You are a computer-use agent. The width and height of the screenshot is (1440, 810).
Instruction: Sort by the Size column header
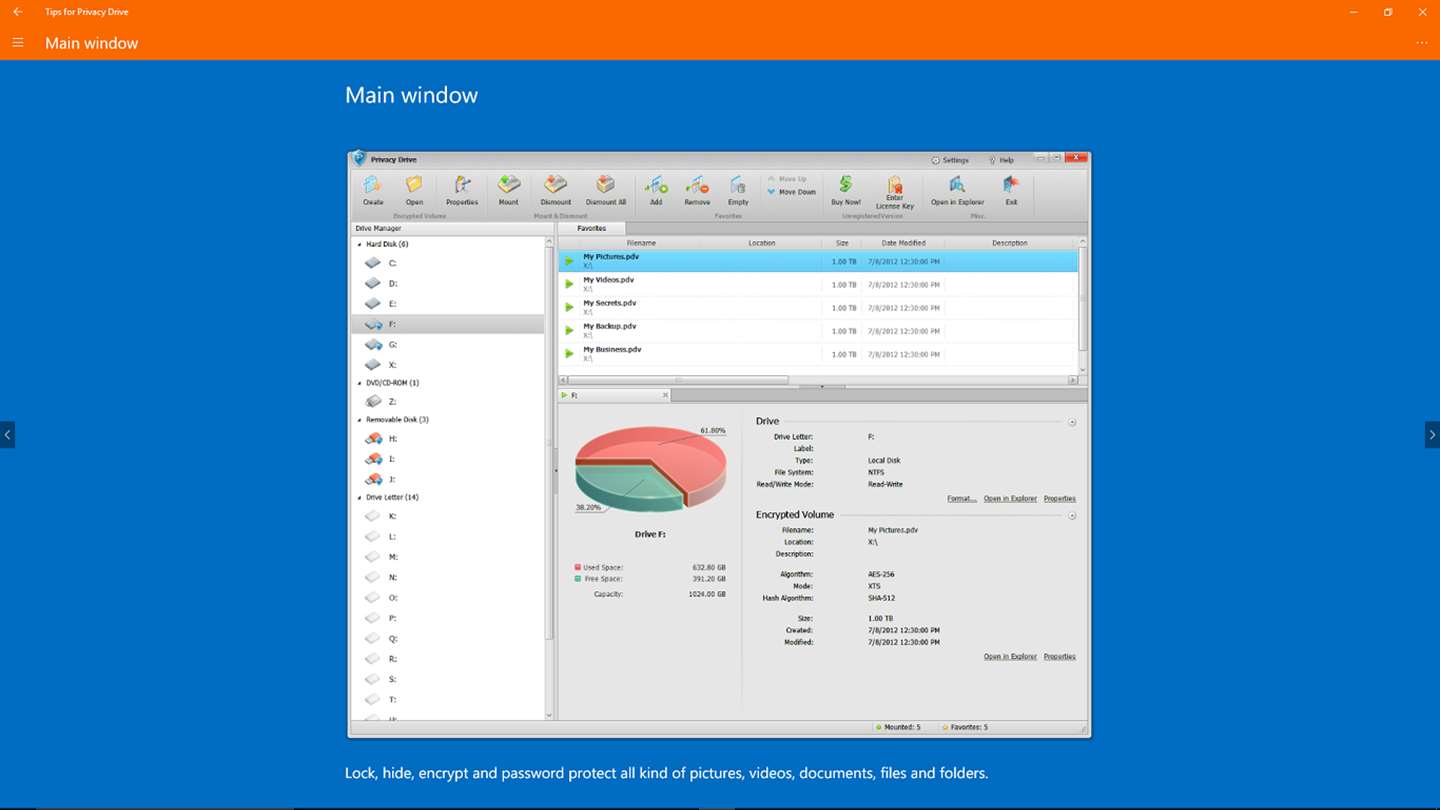842,243
